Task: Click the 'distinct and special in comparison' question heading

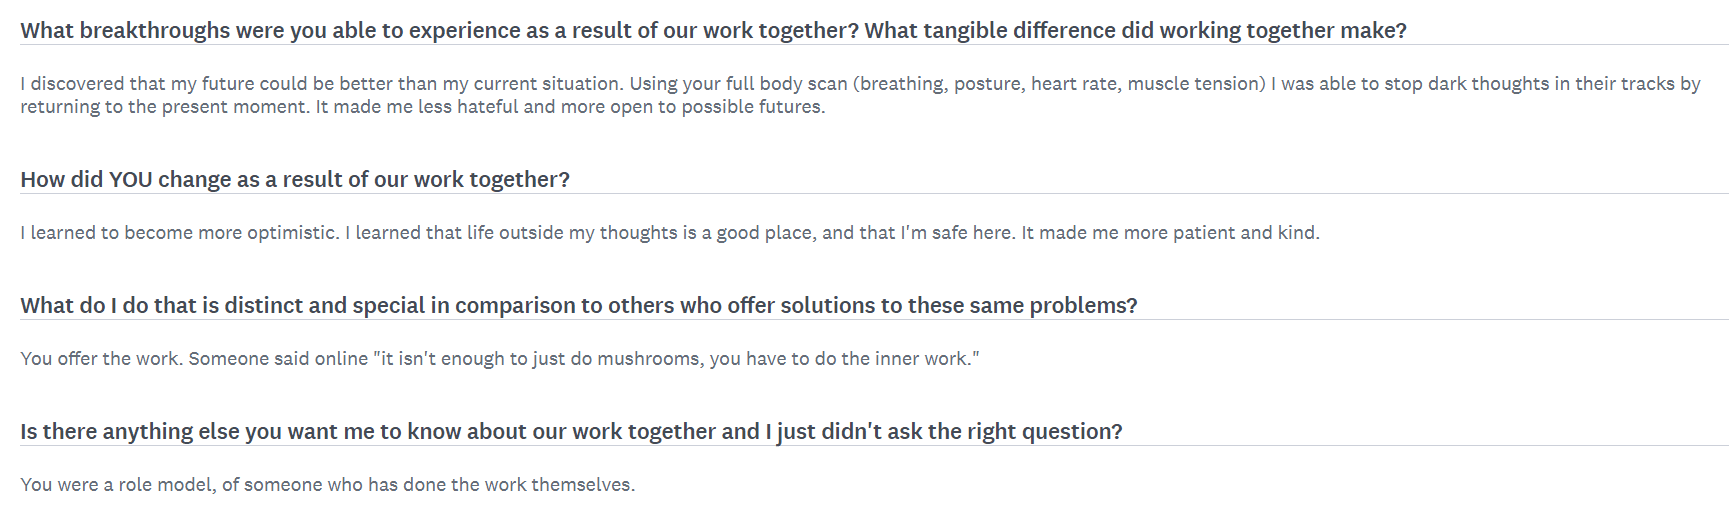Action: pos(579,306)
